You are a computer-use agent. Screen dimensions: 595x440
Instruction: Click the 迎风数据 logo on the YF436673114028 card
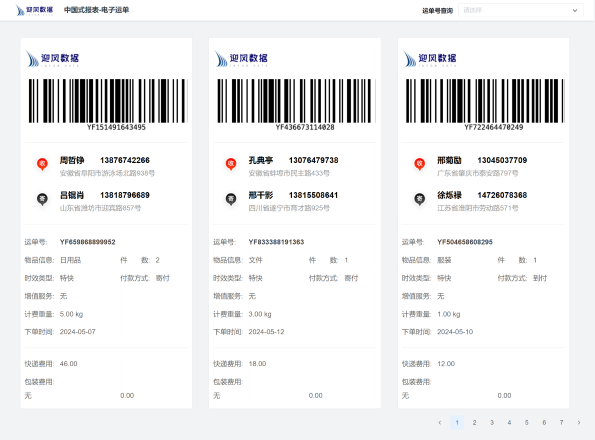(x=241, y=59)
